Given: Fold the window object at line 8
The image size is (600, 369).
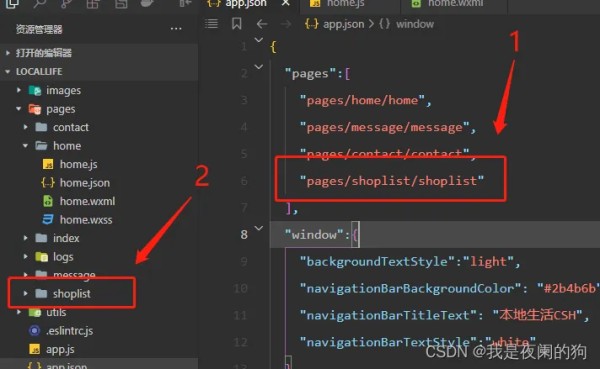Looking at the screenshot, I should (x=259, y=229).
